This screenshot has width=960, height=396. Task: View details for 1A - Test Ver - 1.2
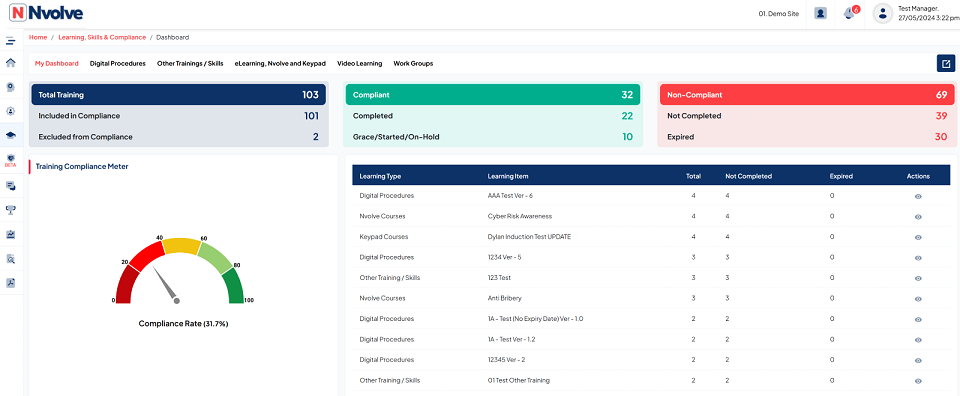coord(918,340)
